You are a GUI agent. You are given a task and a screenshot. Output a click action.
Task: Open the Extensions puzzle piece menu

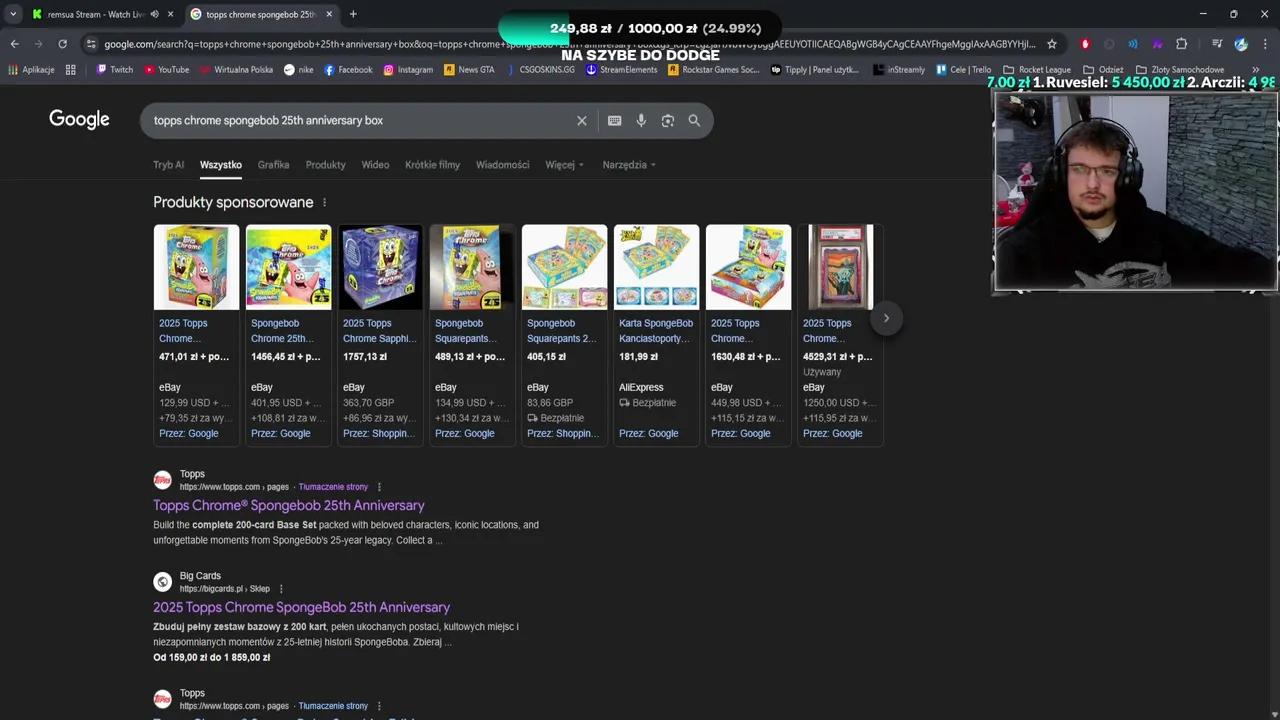1181,44
